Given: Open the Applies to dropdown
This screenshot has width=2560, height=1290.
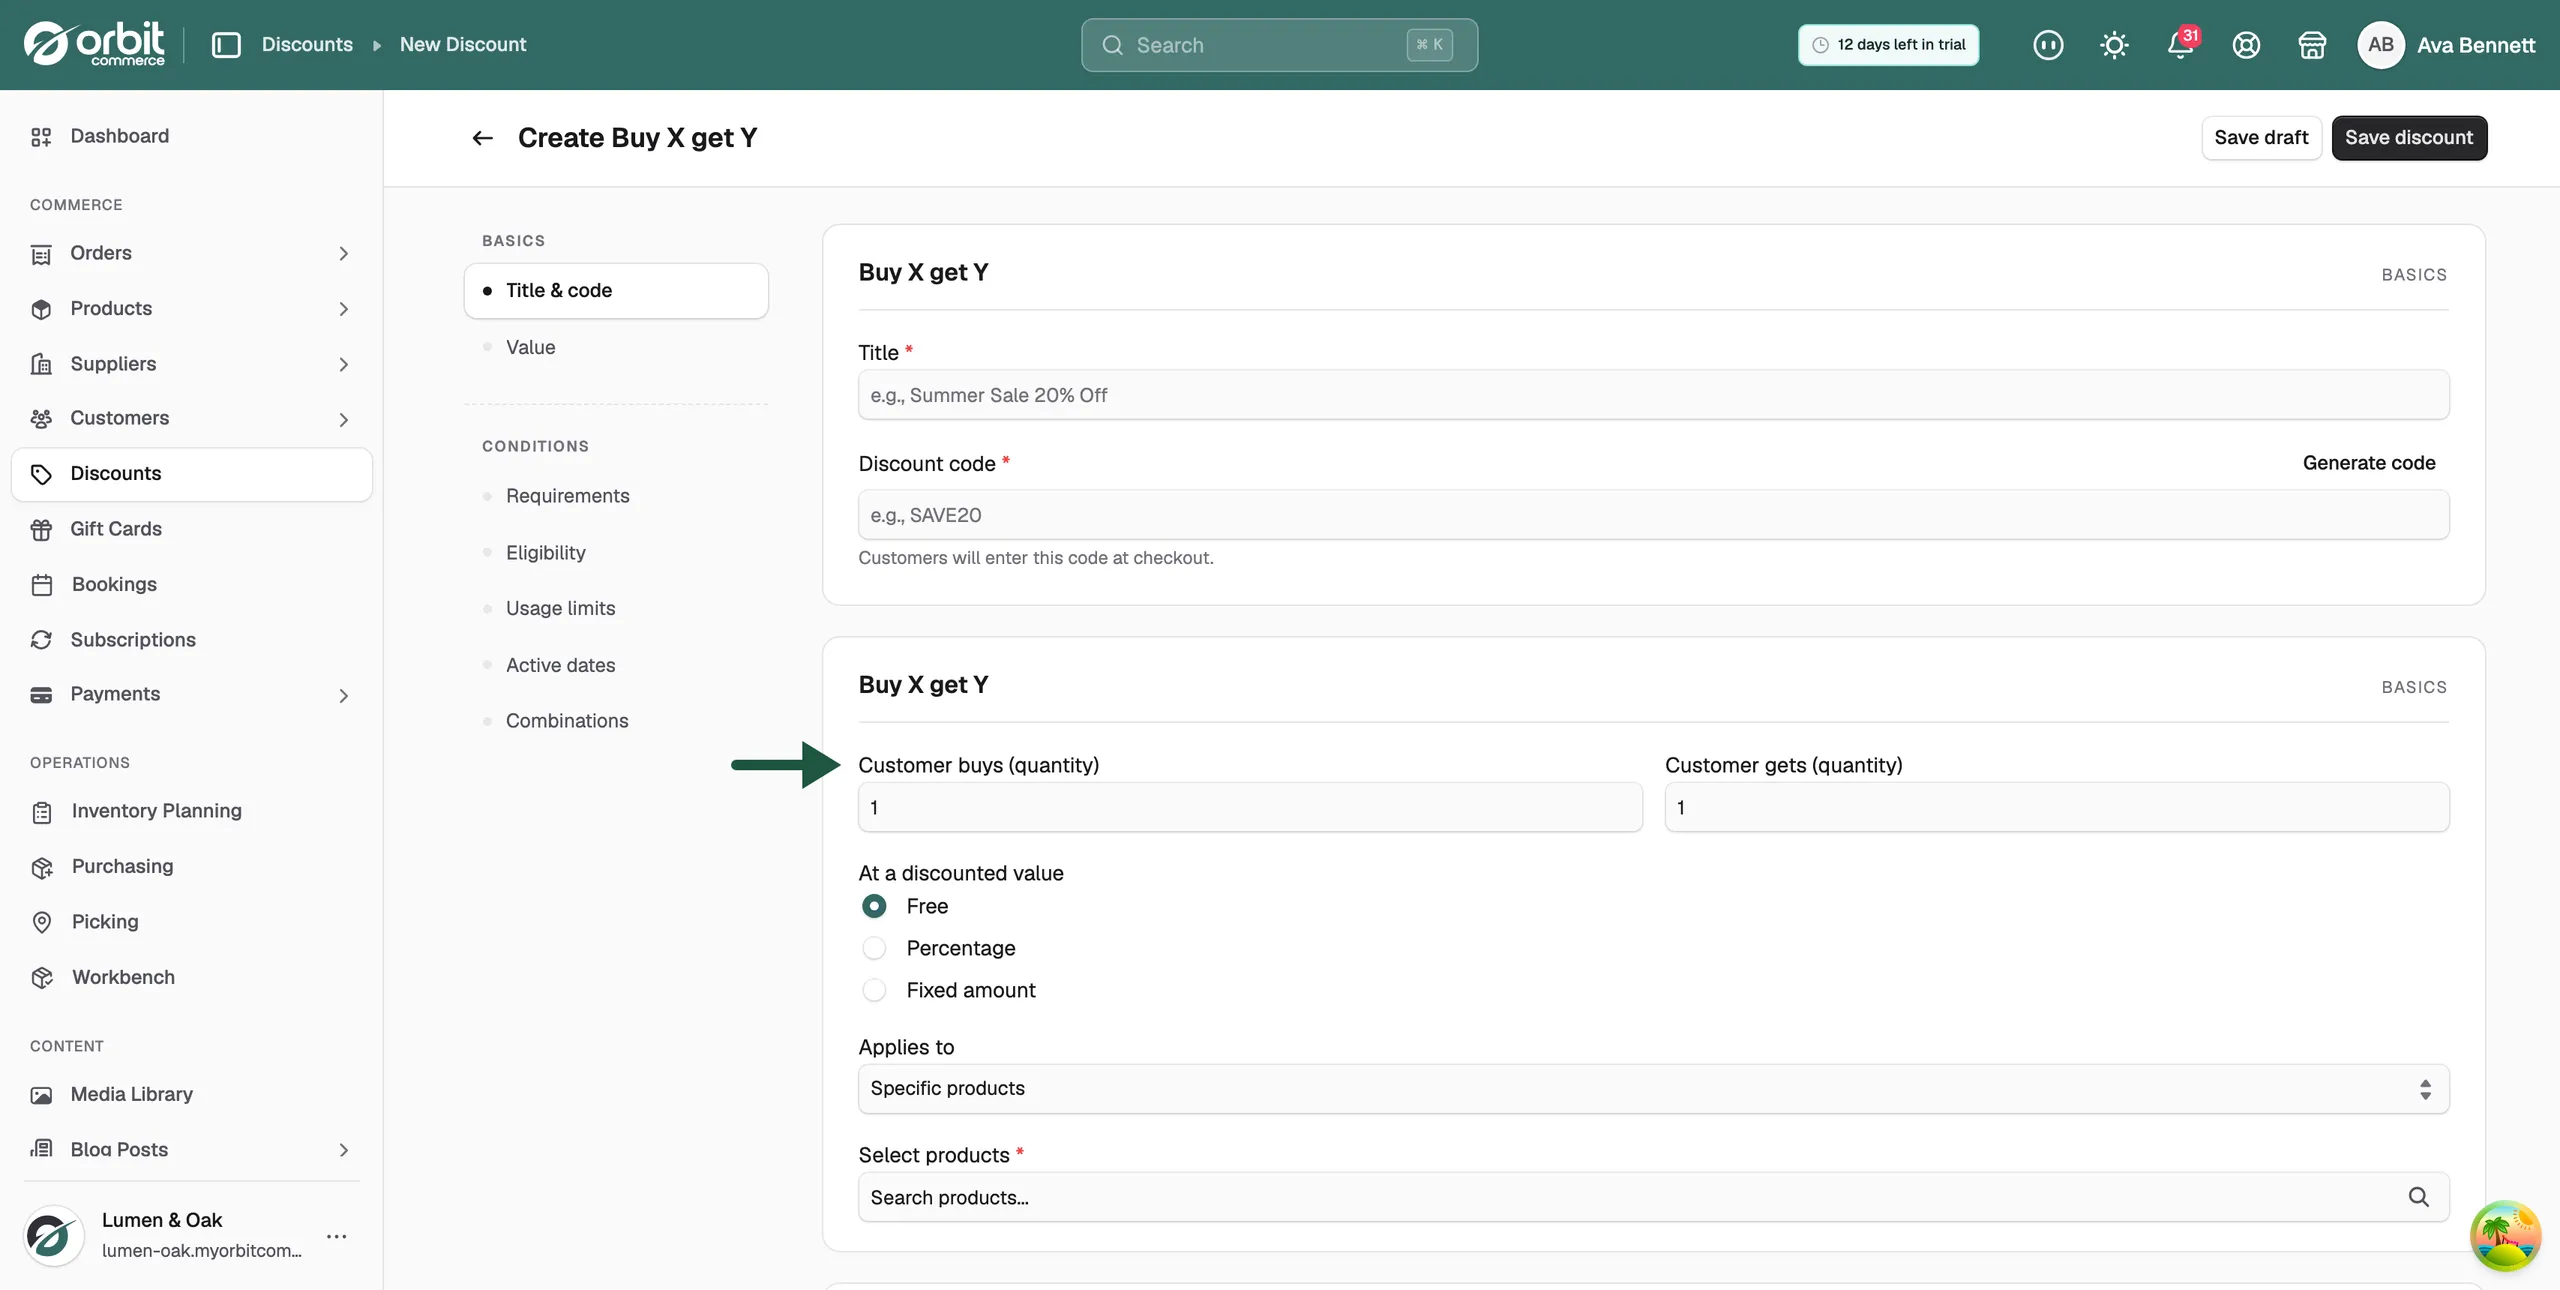Looking at the screenshot, I should (1654, 1089).
